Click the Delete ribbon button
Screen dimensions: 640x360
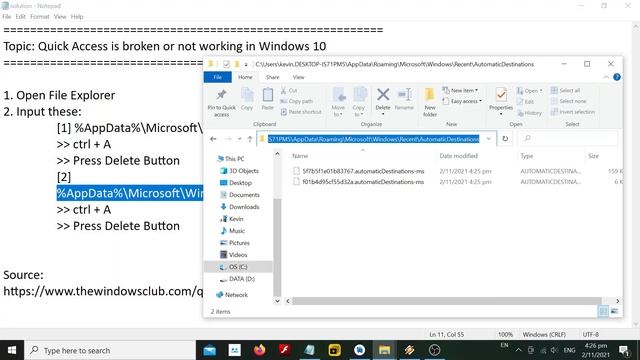point(383,102)
